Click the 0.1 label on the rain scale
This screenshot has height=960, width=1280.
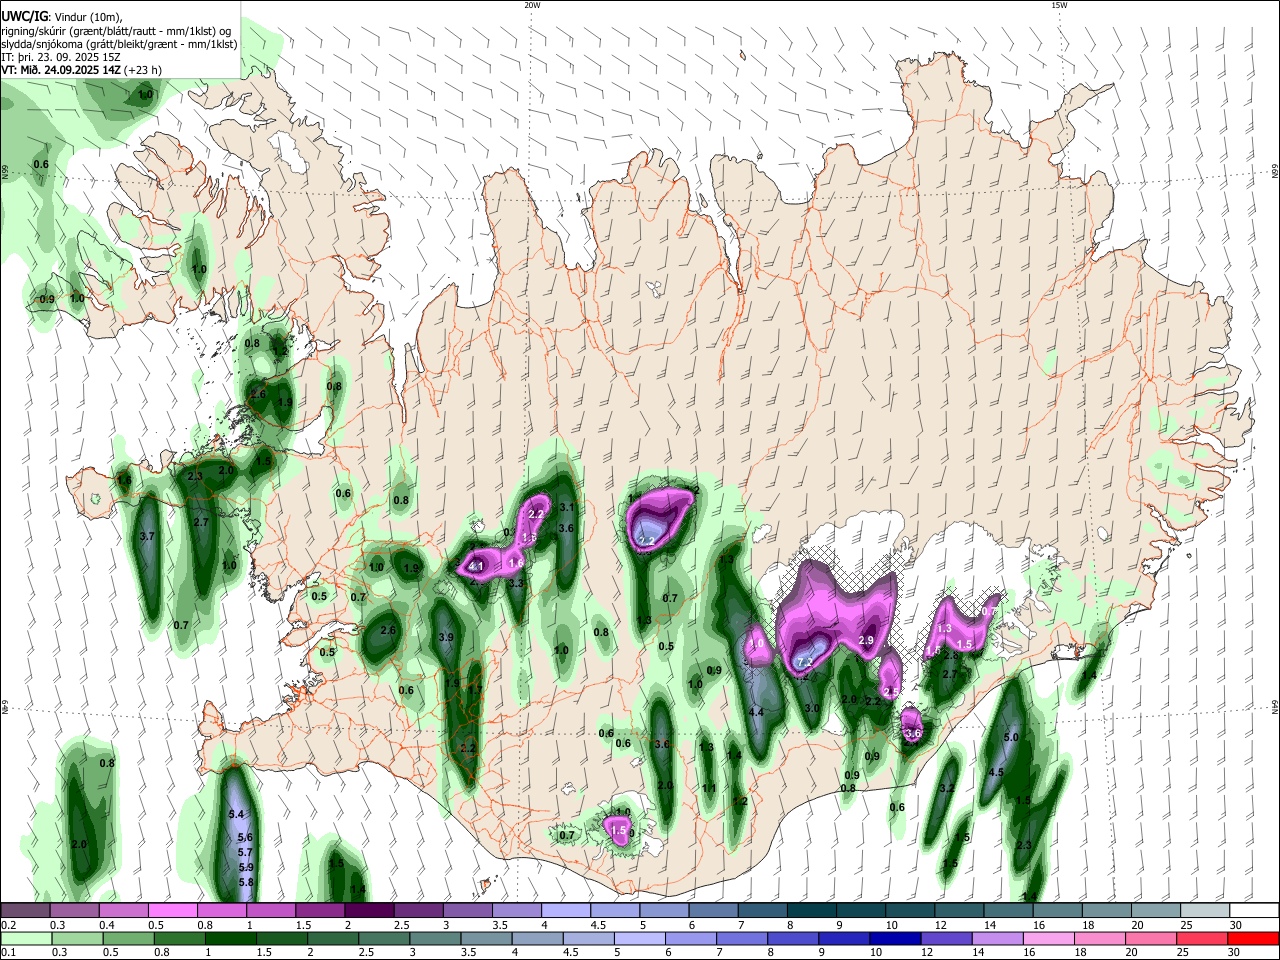coord(8,952)
